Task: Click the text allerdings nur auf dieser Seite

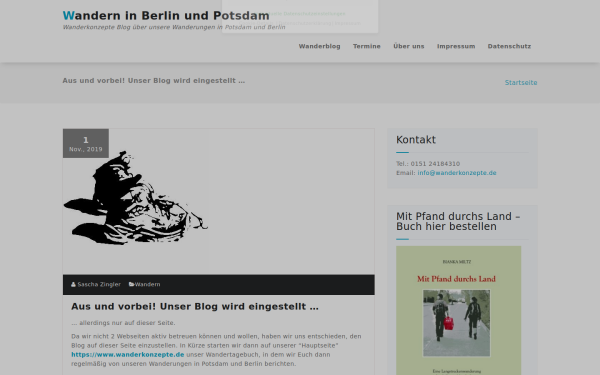Action: coord(123,323)
